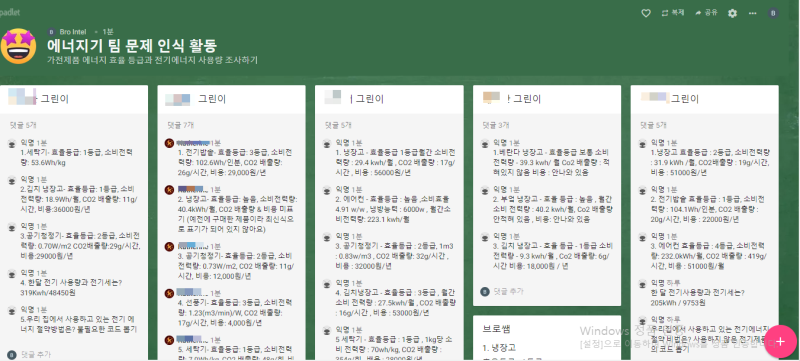This screenshot has height=361, width=800.
Task: Click user avatar beside 공기청정기 0.73W/m2 comment
Action: click(x=169, y=246)
